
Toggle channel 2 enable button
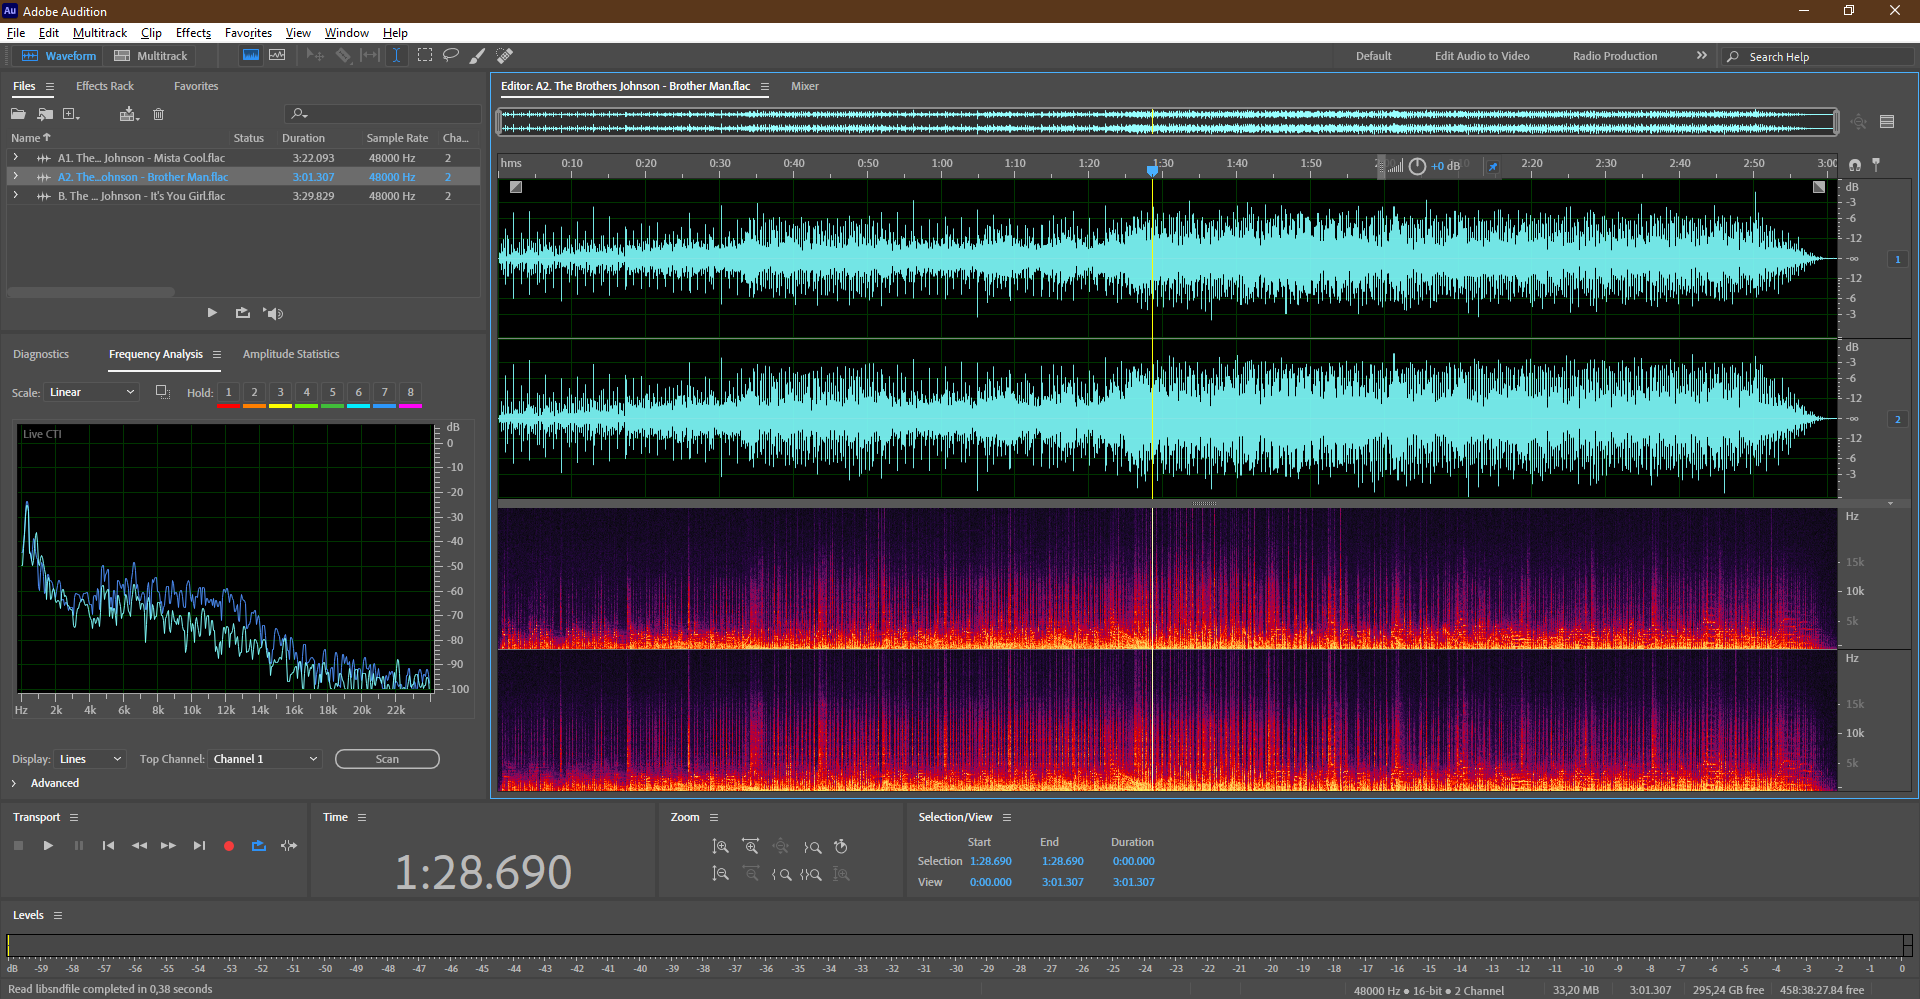(1897, 419)
